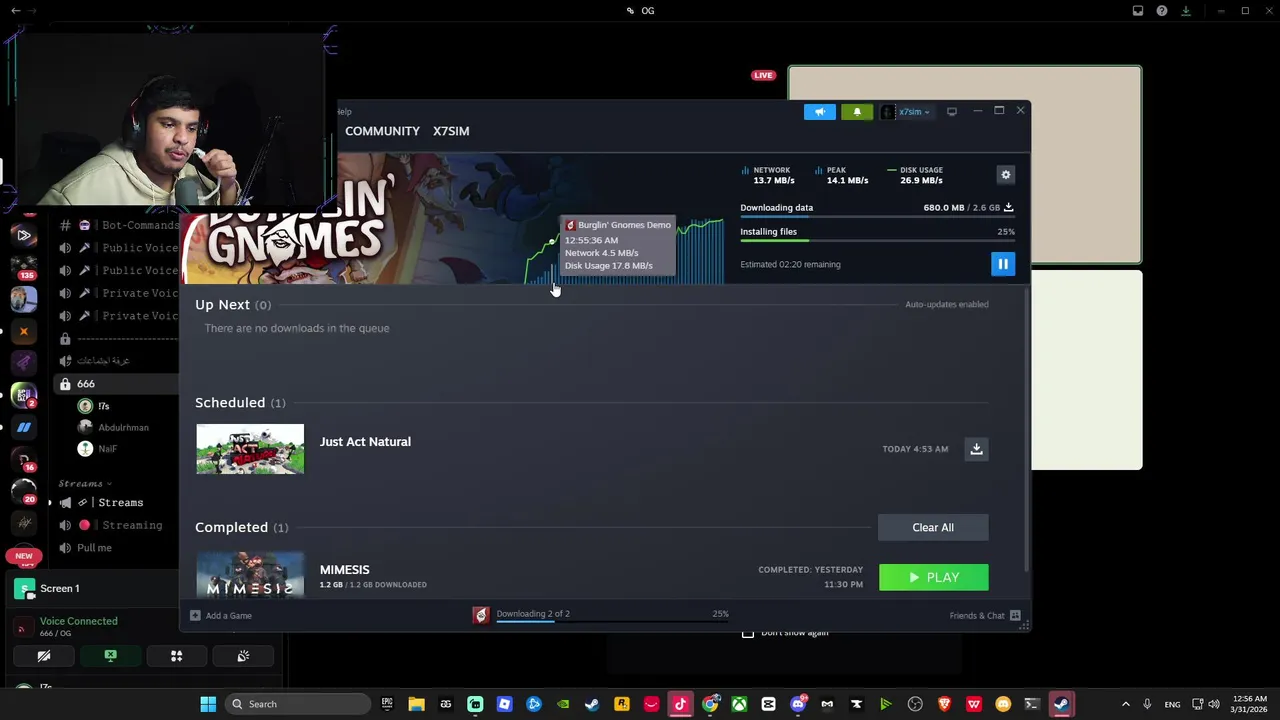Image resolution: width=1280 pixels, height=720 pixels.
Task: Open the Screen 1 stream entry
Action: tap(94, 588)
